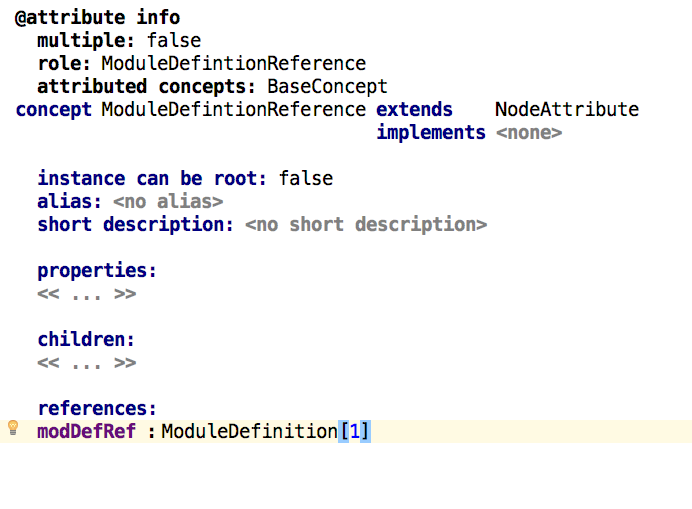
Task: Click the empty placeholder under properties
Action: [x=87, y=294]
